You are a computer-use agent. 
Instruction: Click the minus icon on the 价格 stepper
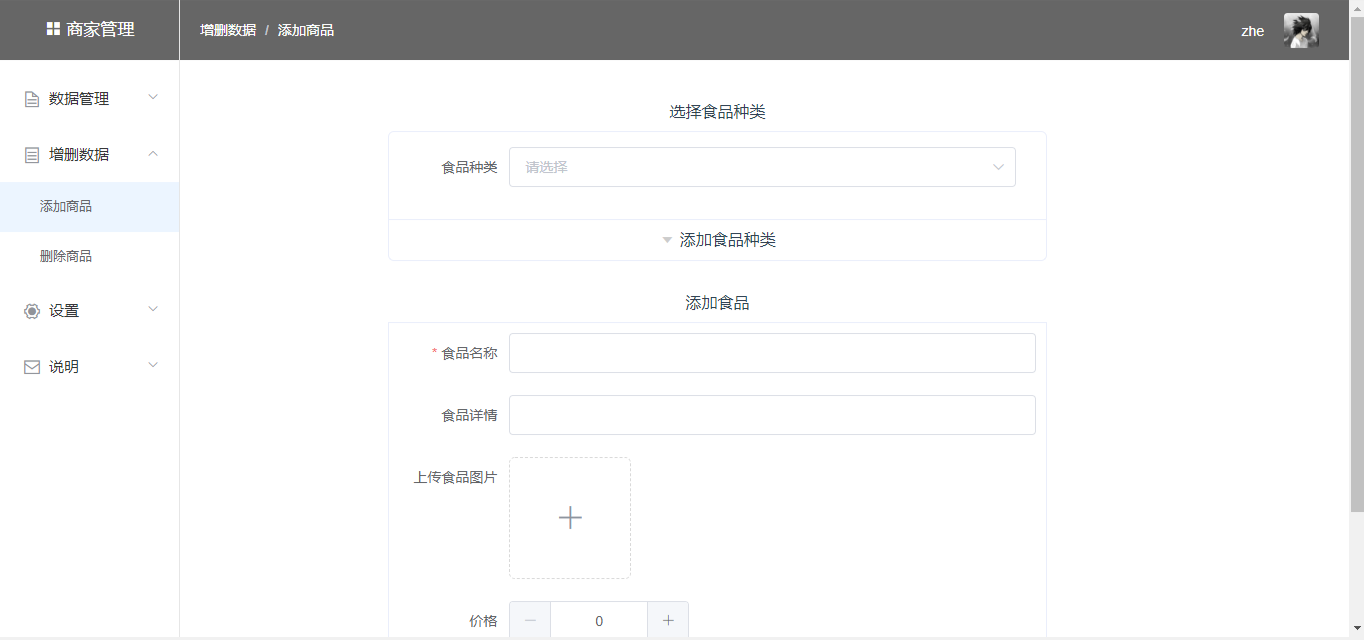(x=529, y=620)
